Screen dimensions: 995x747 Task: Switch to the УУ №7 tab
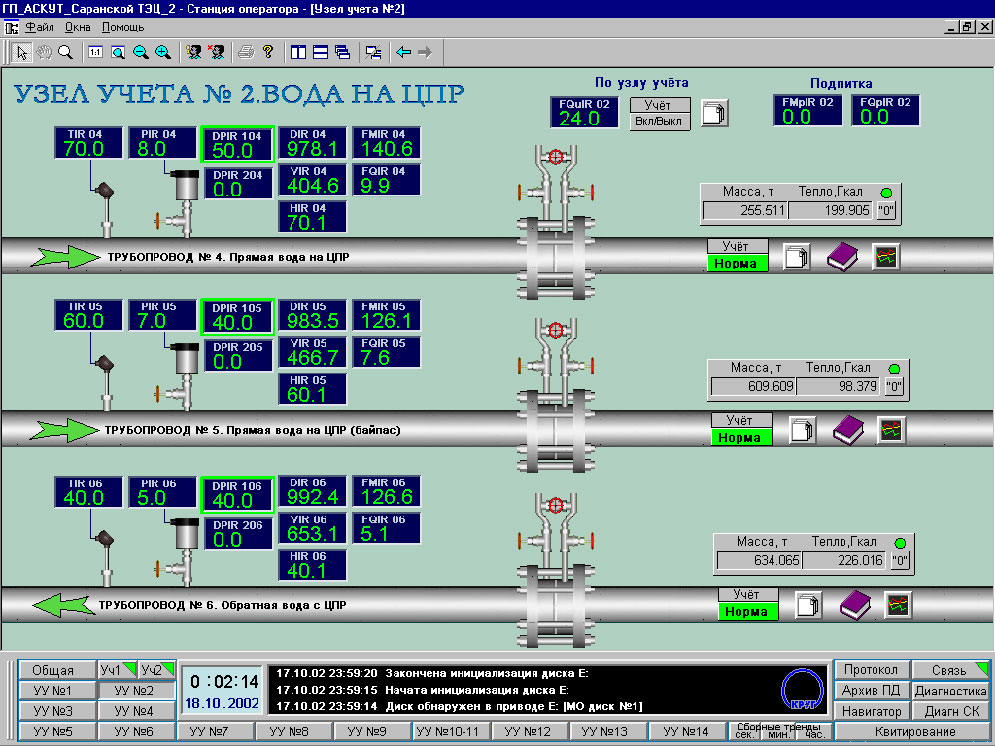215,732
